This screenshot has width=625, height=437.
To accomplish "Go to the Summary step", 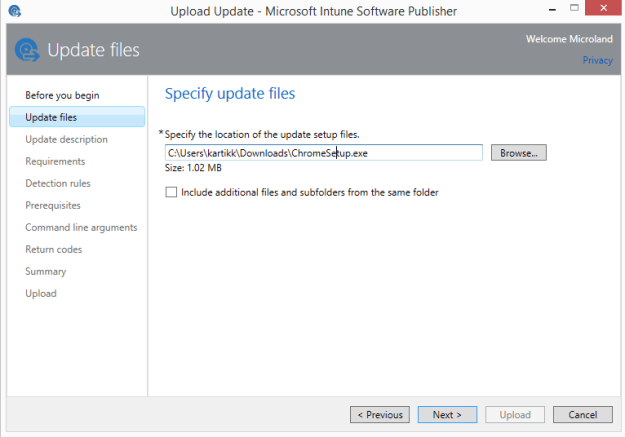I will point(45,272).
